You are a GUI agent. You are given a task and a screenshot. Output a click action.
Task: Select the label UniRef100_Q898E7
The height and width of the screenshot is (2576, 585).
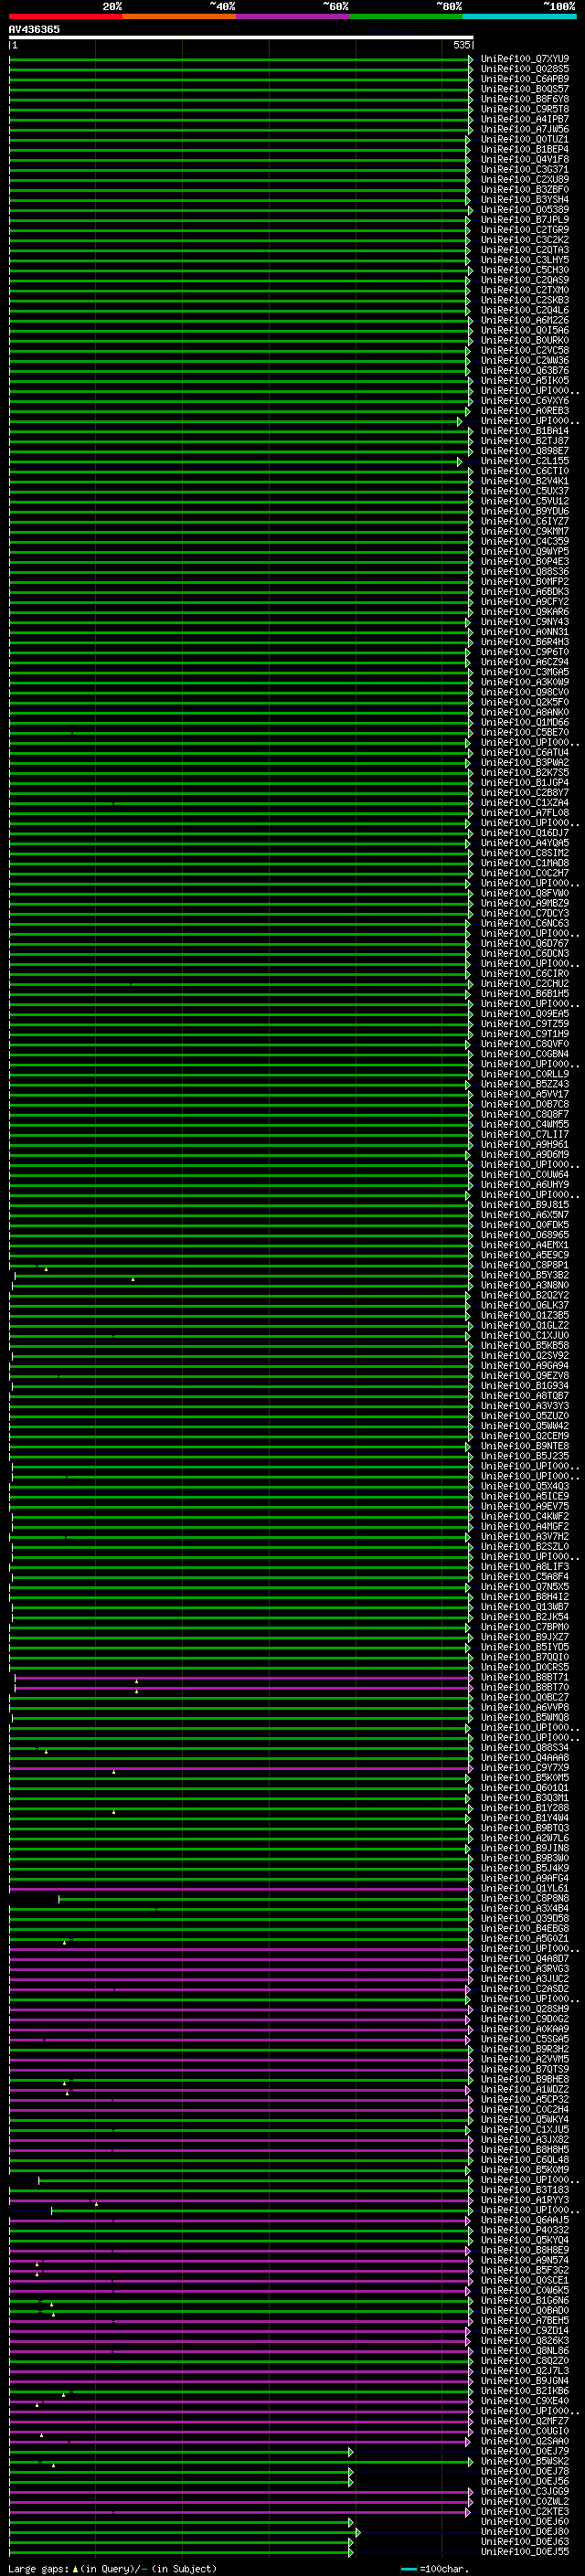click(x=525, y=451)
